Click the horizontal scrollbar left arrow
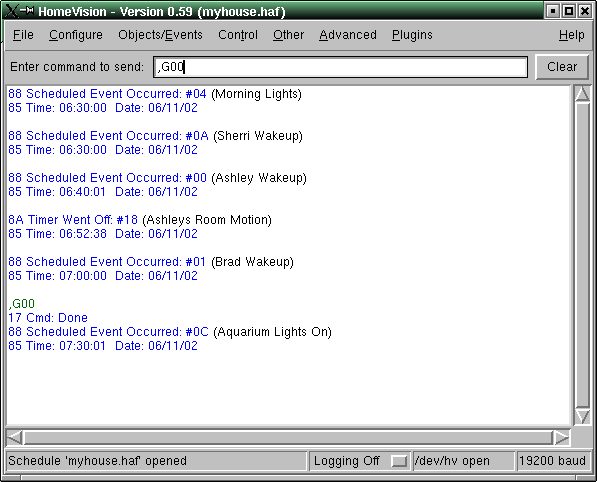The width and height of the screenshot is (597, 482). pyautogui.click(x=14, y=437)
